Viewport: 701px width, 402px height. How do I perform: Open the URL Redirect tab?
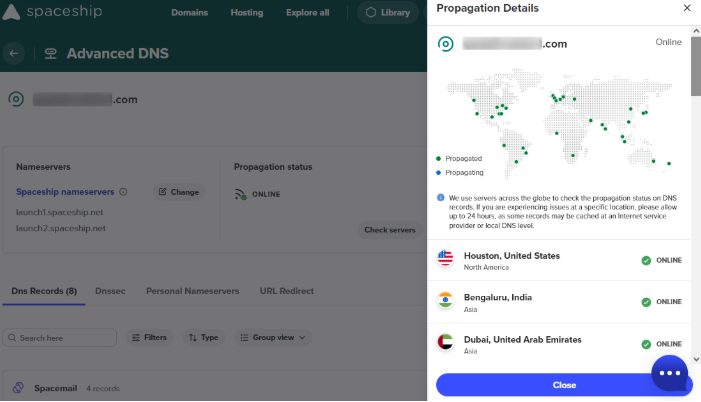coord(287,291)
